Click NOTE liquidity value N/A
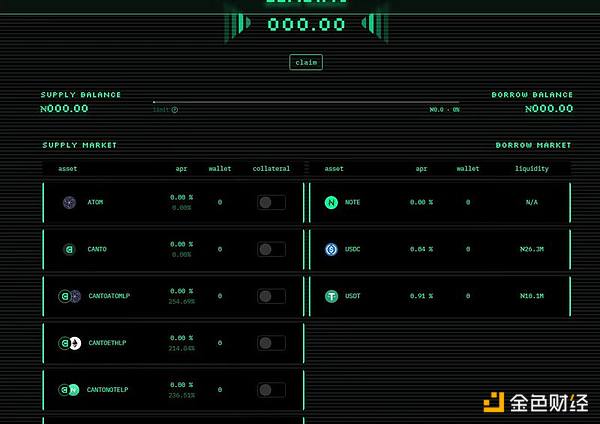Viewport: 600px width, 424px height. point(532,202)
